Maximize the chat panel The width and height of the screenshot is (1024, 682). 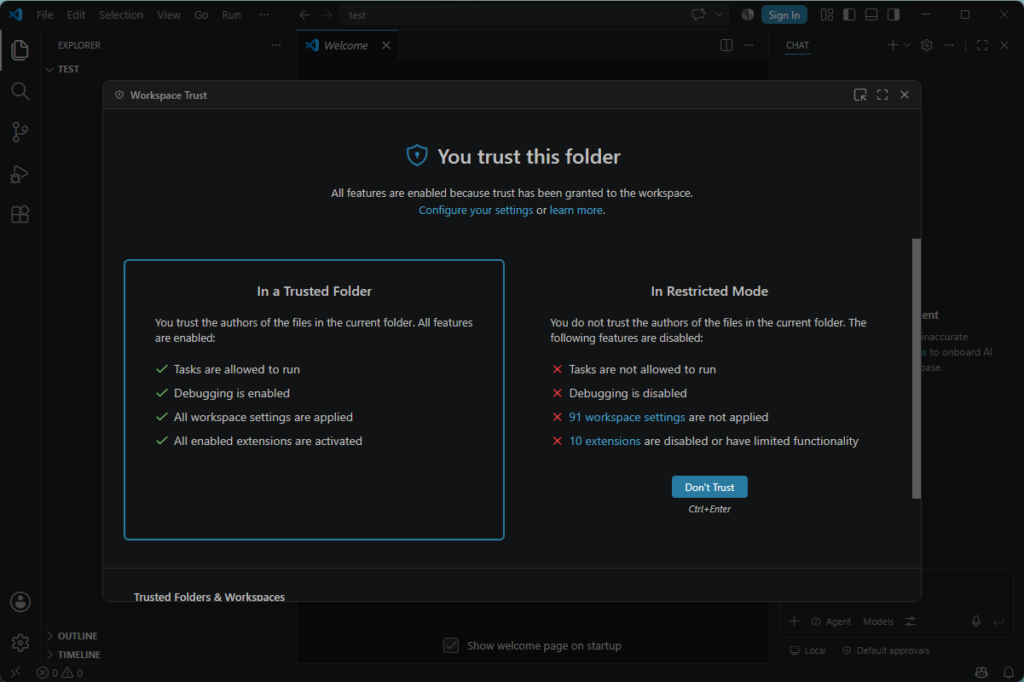click(x=982, y=45)
